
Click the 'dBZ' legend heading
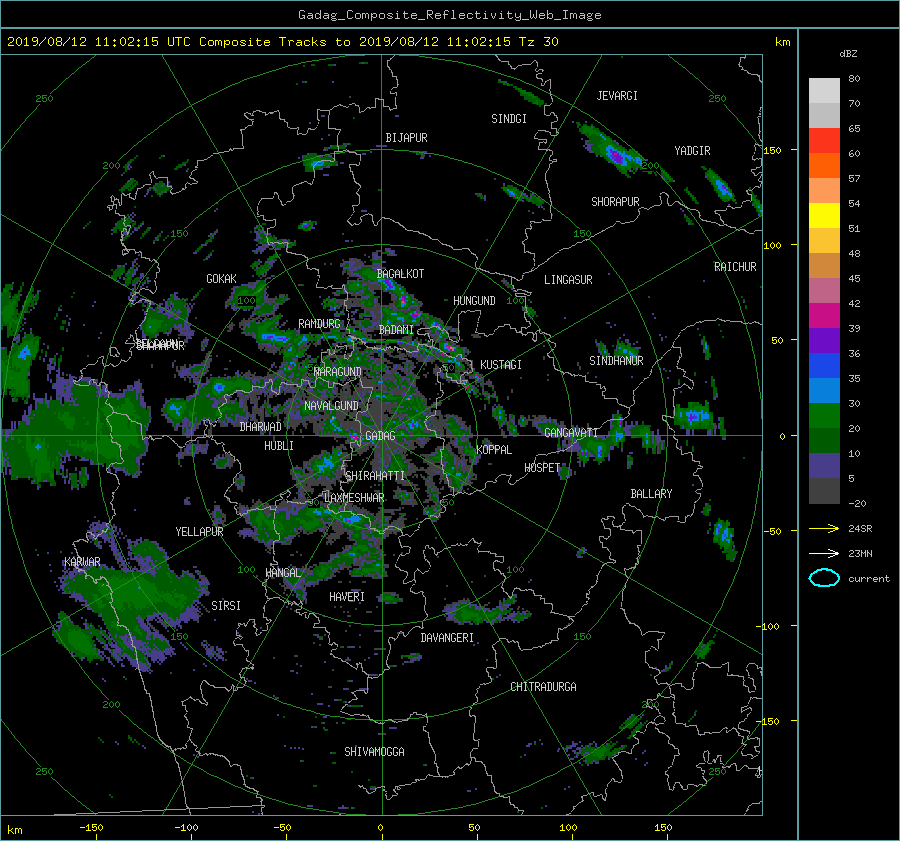click(x=848, y=53)
